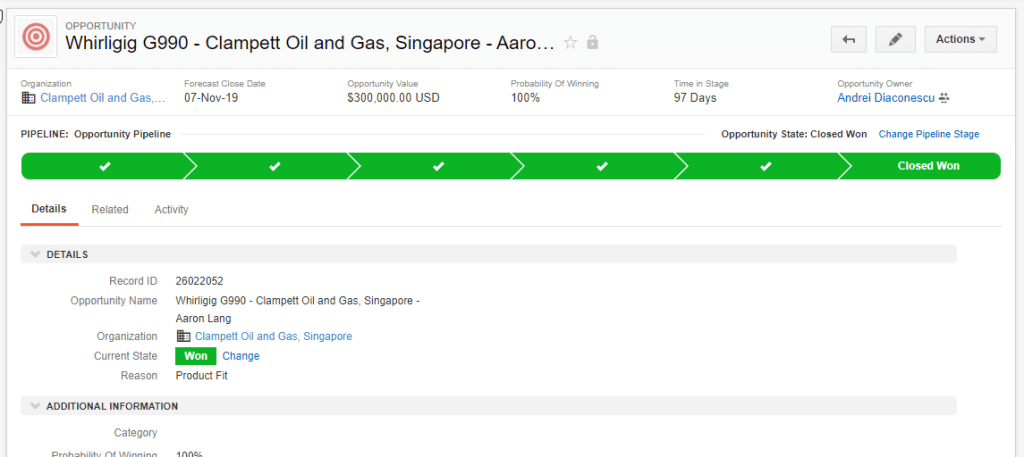
Task: Open Clampett Oil and Gas, Singapore organization link
Action: 273,336
